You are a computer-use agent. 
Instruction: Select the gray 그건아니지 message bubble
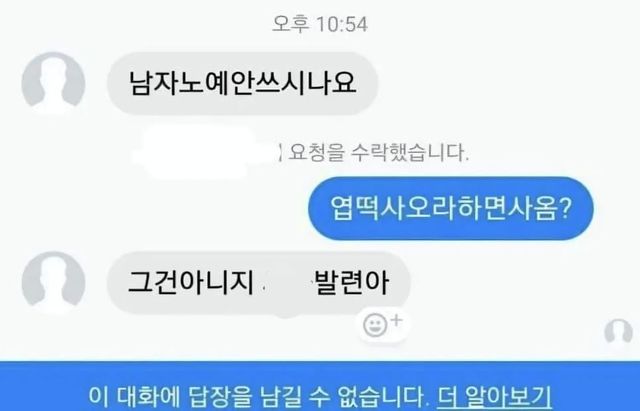[259, 283]
